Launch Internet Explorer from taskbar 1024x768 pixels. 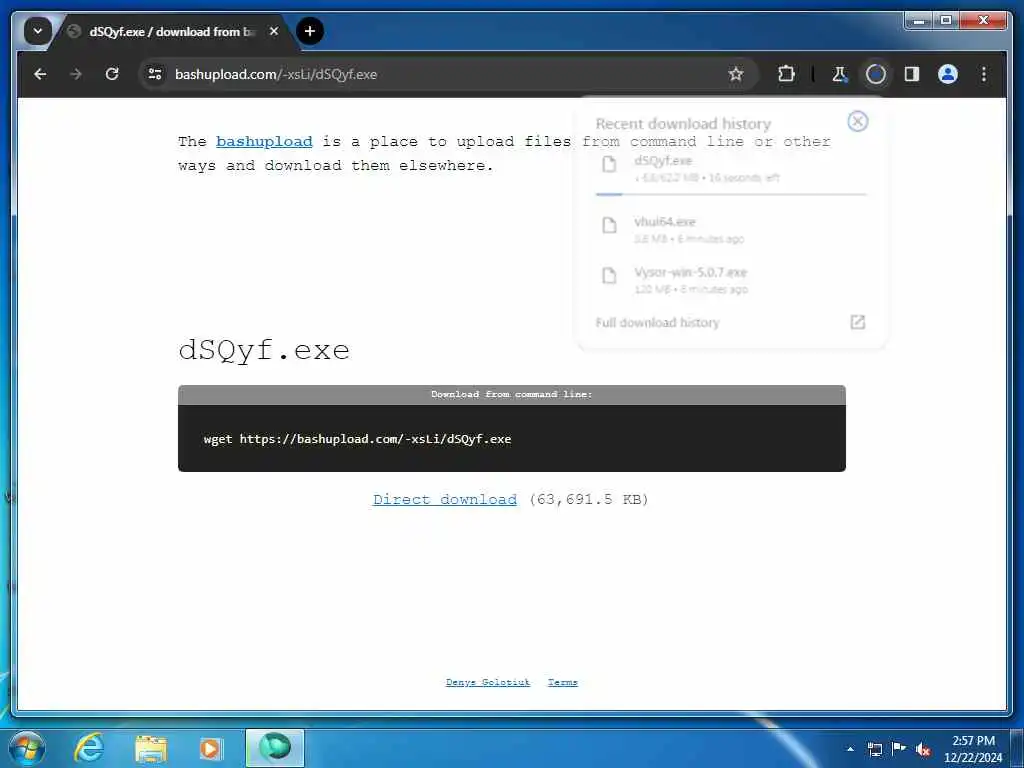tap(89, 748)
